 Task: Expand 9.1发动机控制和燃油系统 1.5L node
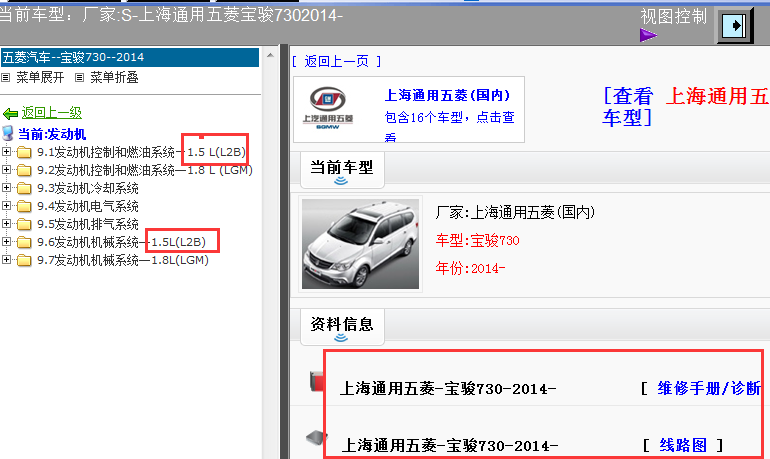(x=6, y=152)
